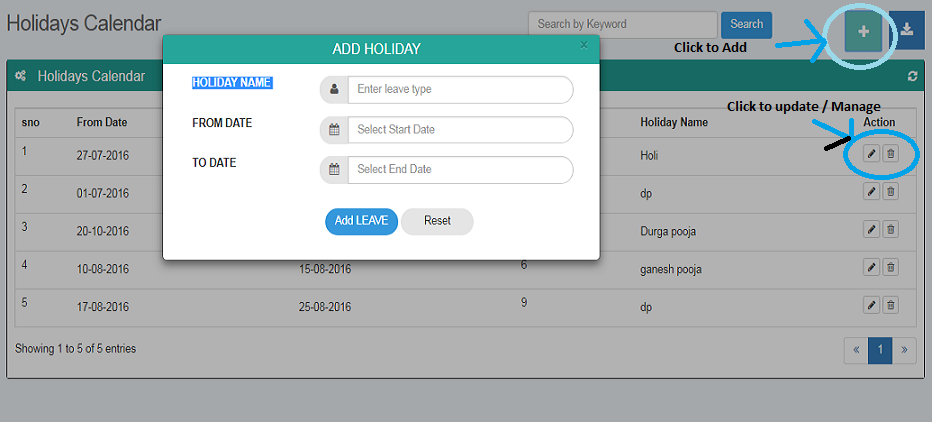The width and height of the screenshot is (932, 422).
Task: Go to previous page in pagination
Action: click(856, 349)
